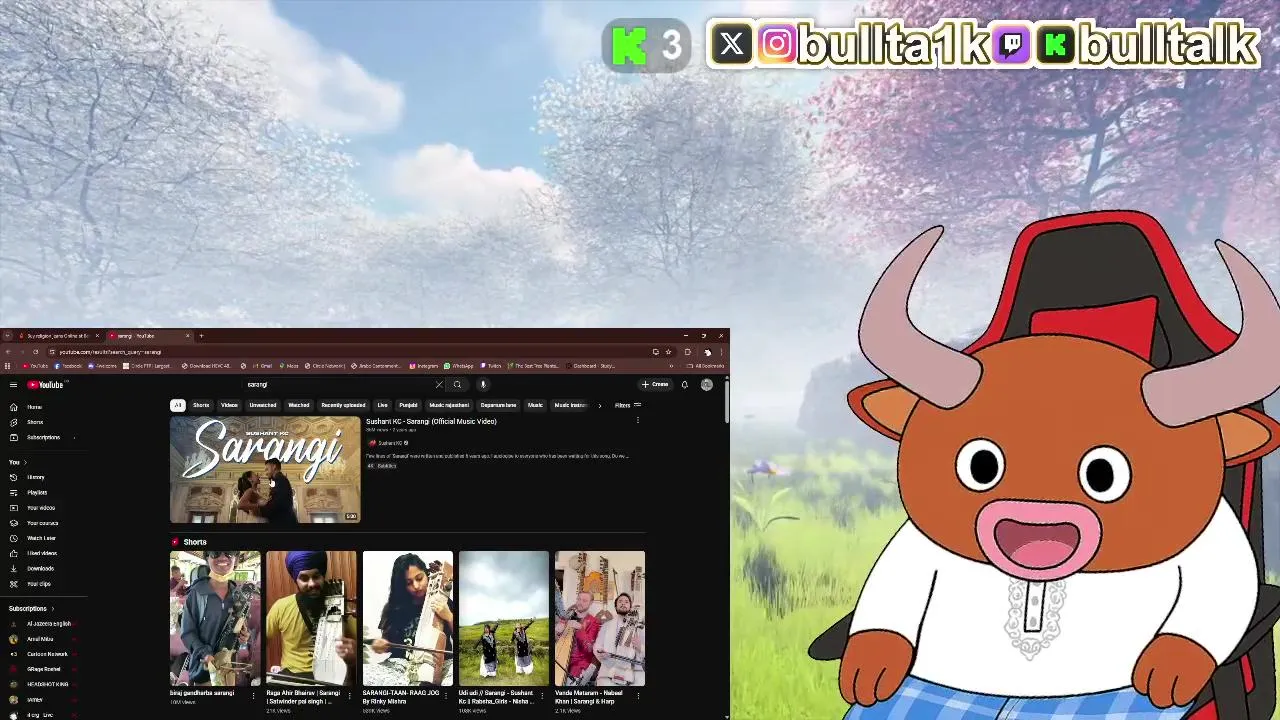Screen dimensions: 1280x720
Task: Click the browser address bar
Action: pos(350,352)
